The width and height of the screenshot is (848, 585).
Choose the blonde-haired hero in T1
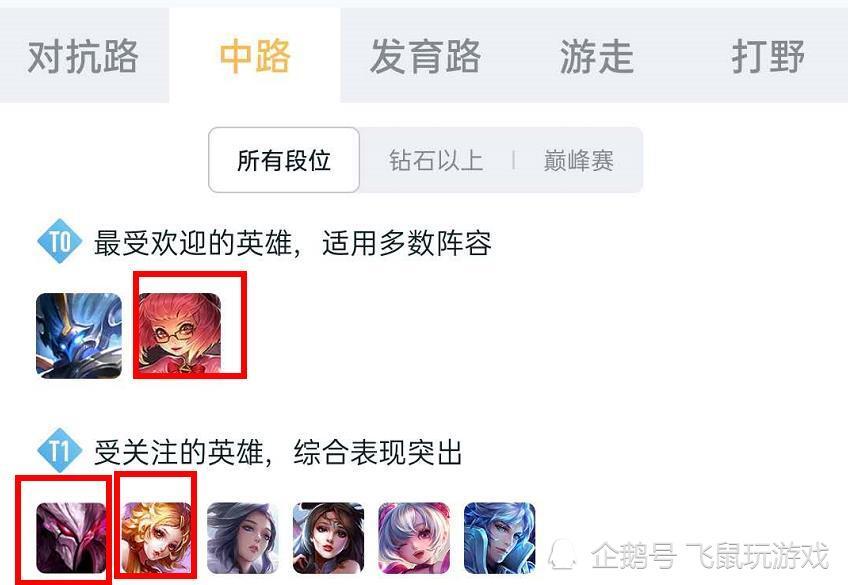pyautogui.click(x=156, y=538)
